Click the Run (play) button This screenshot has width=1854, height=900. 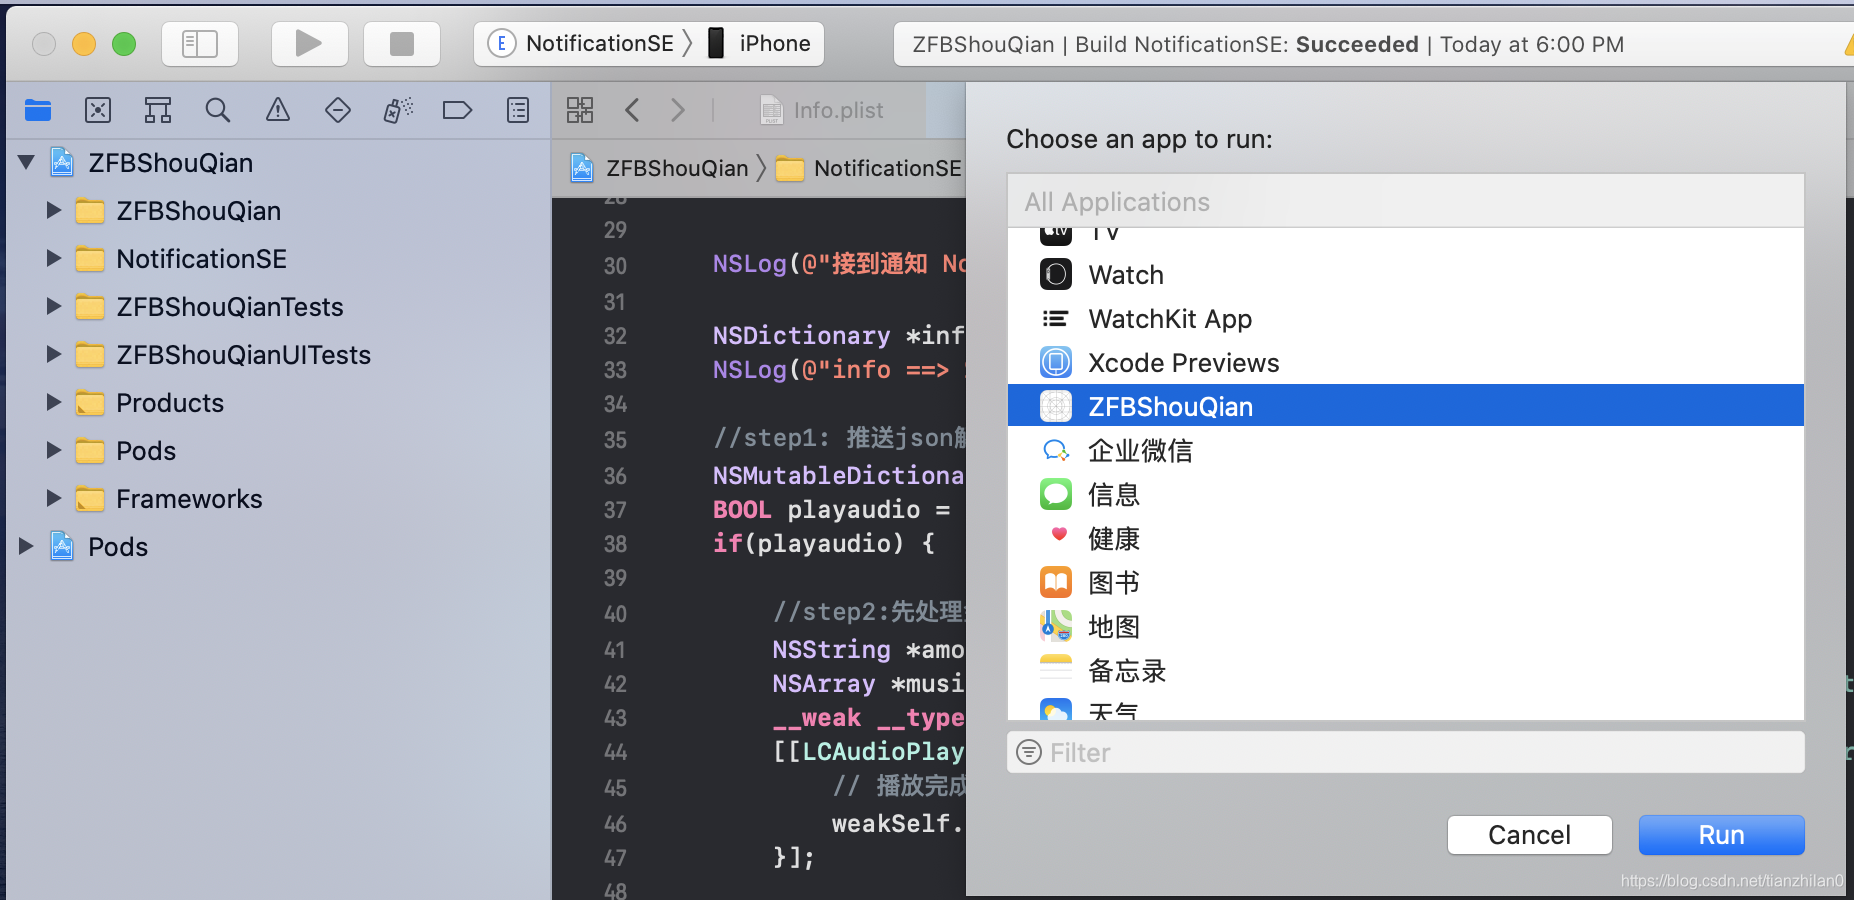(x=309, y=44)
